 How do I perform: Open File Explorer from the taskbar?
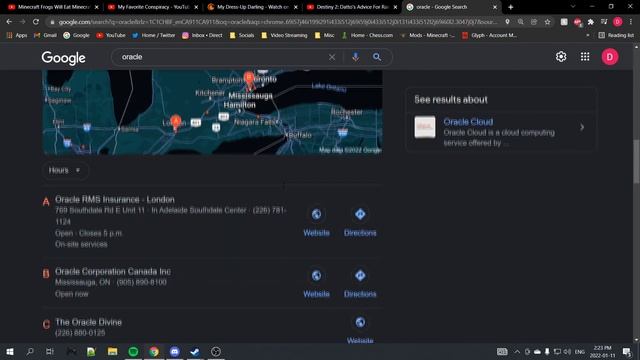pos(112,351)
